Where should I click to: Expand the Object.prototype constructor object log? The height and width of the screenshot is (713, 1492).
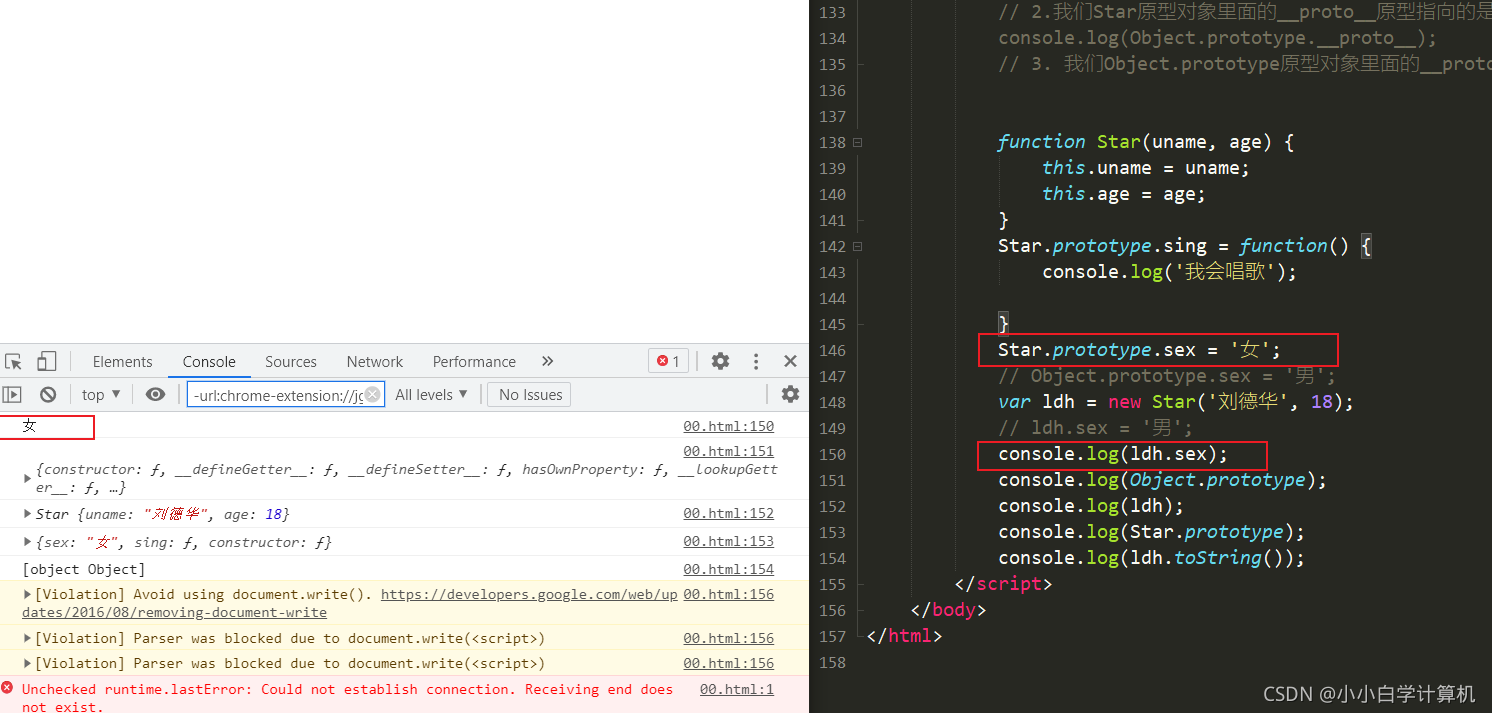27,478
